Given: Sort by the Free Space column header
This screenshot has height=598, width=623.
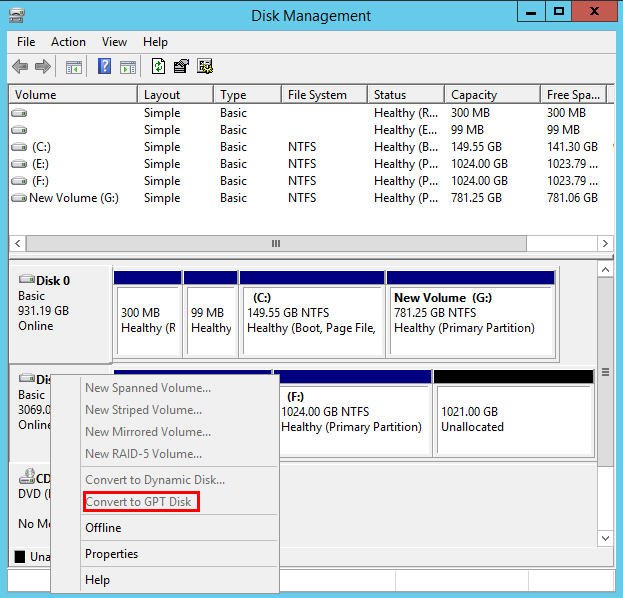Looking at the screenshot, I should (x=574, y=95).
